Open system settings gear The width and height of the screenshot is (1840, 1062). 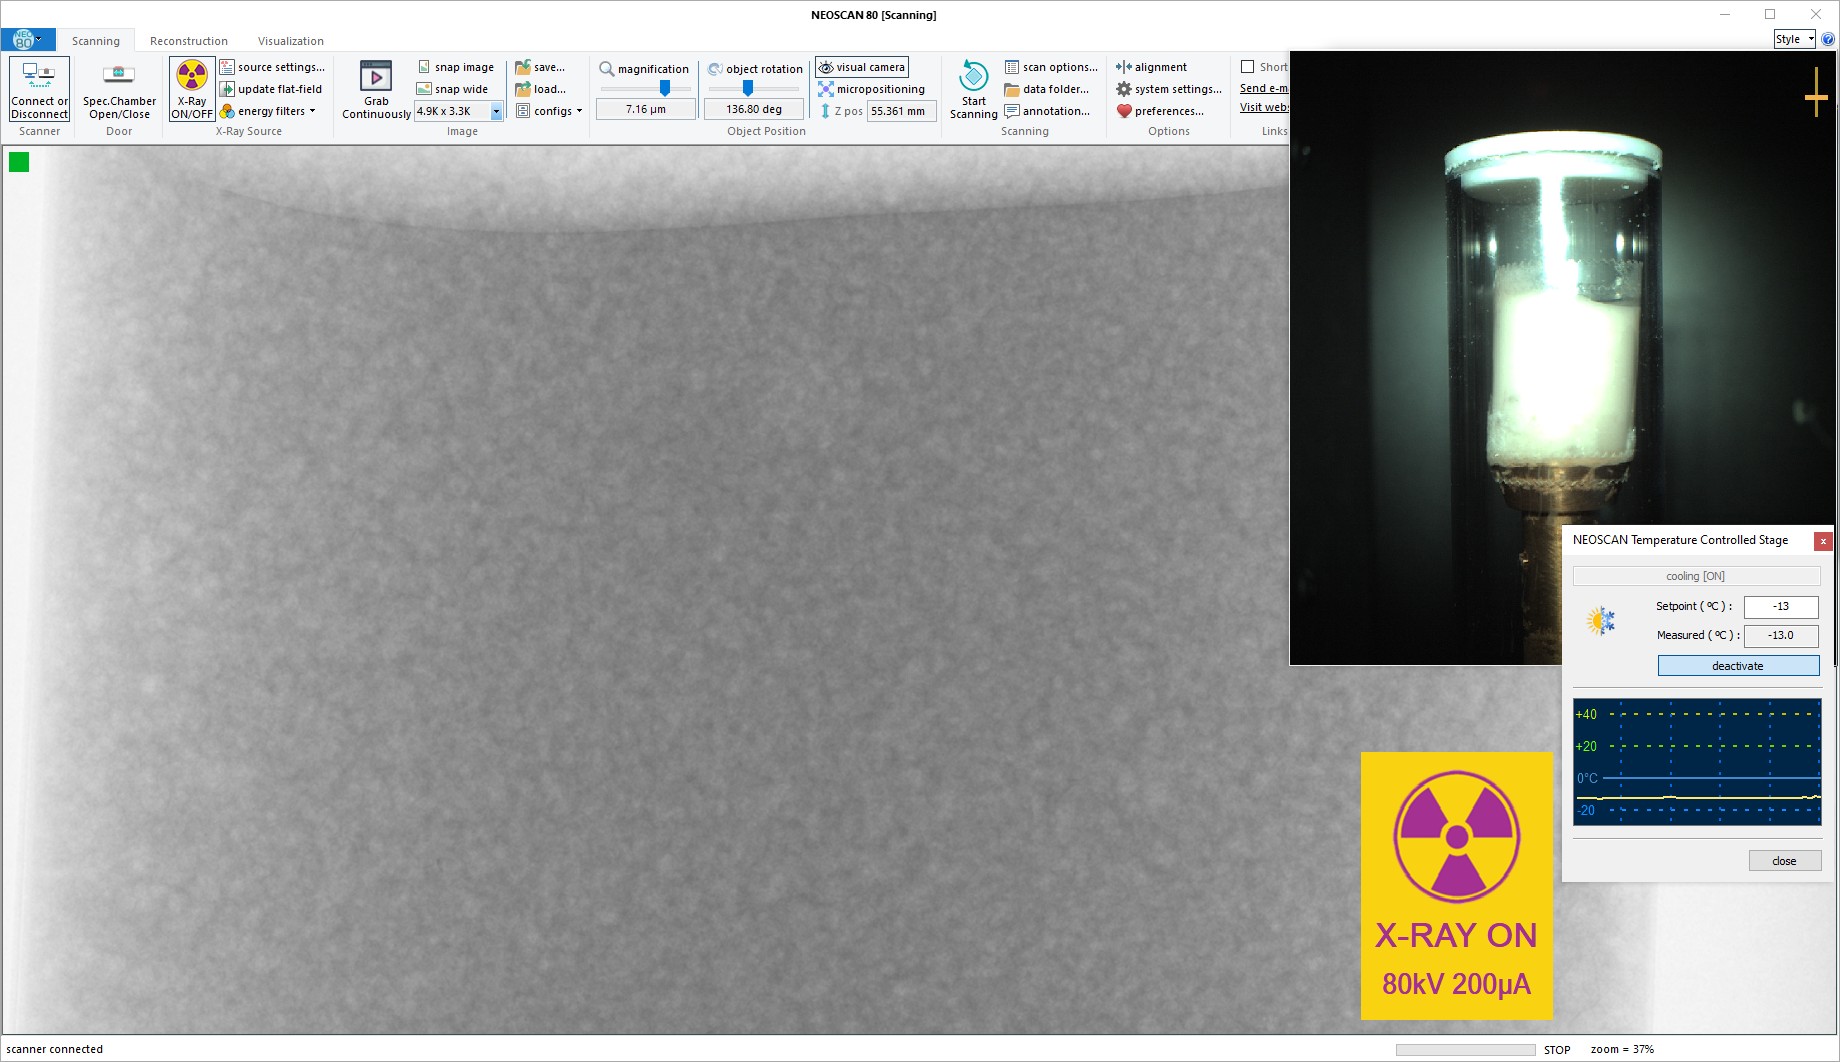1124,89
